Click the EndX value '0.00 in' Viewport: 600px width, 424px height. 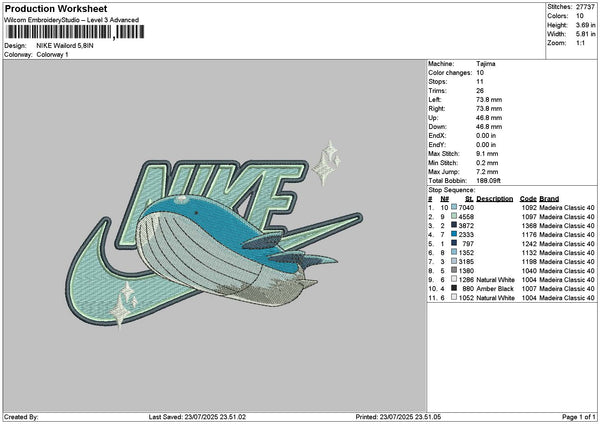coord(486,136)
